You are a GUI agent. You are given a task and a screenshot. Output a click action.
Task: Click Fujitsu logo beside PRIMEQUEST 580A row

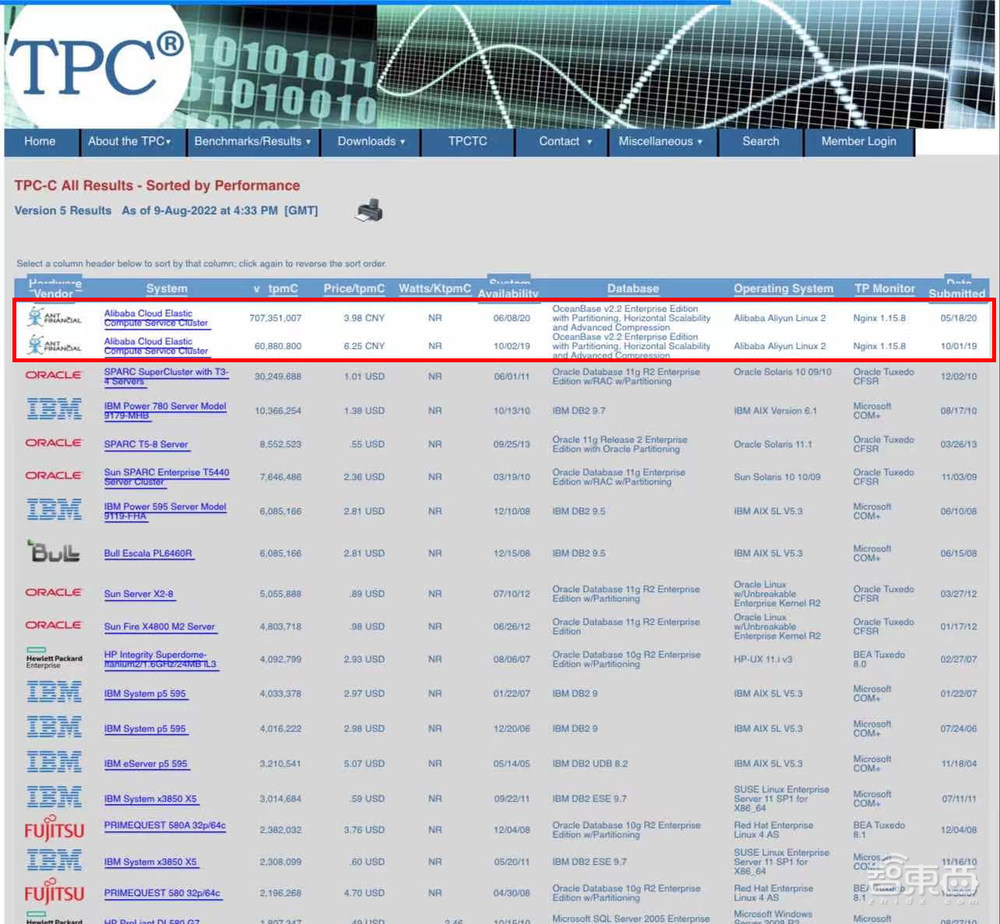pos(54,829)
